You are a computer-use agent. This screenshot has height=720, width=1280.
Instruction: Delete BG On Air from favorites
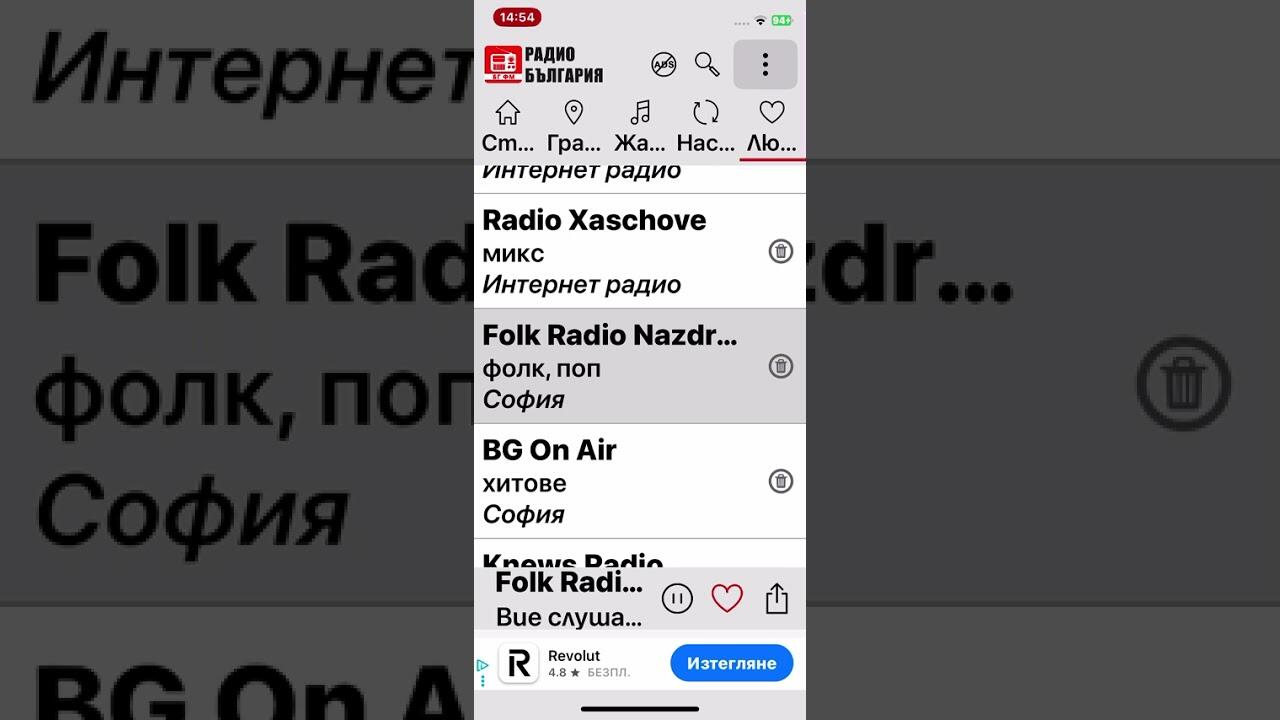(x=780, y=481)
